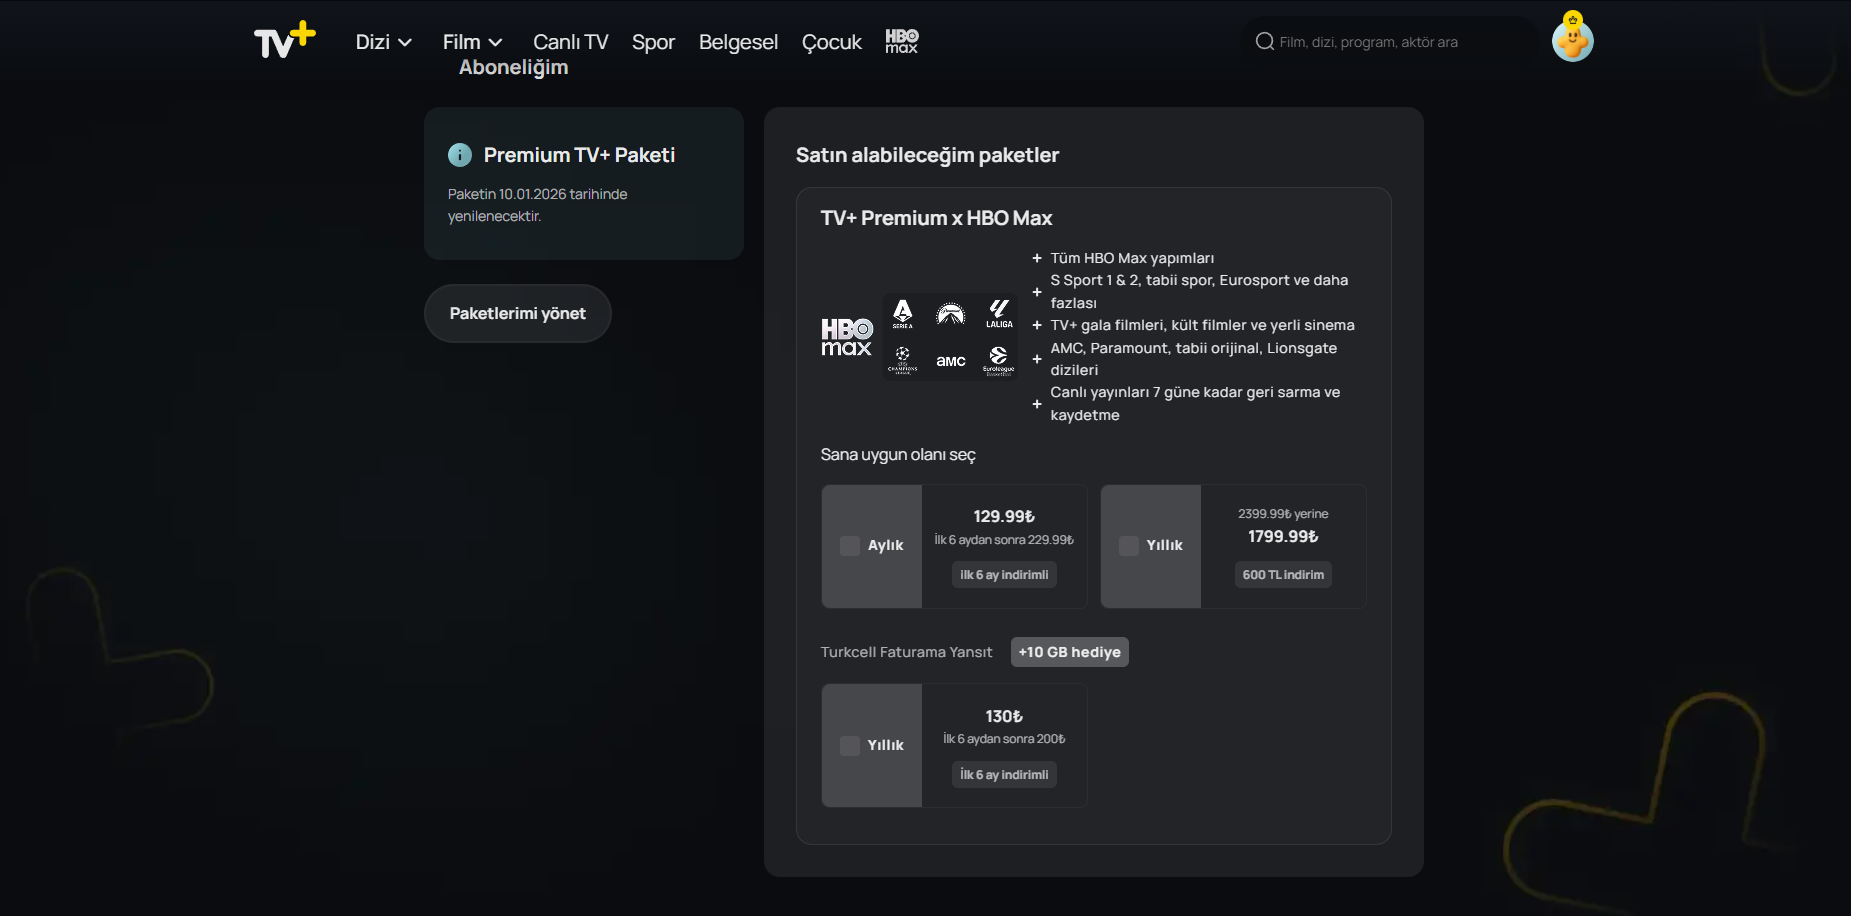
Task: Click İlk 6 ay indirimli badge under 130₺
Action: [x=1004, y=775]
